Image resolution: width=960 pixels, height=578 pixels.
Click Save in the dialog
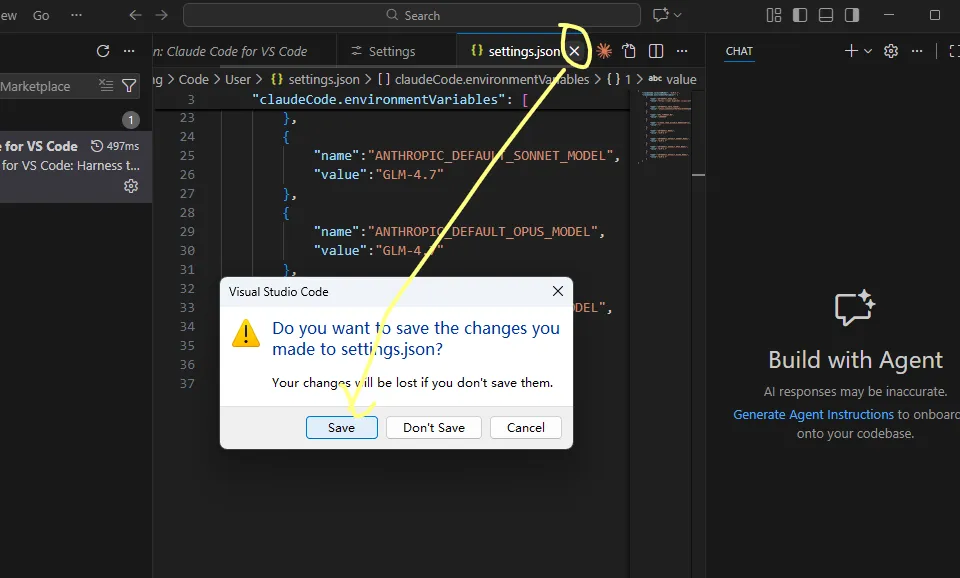tap(342, 427)
